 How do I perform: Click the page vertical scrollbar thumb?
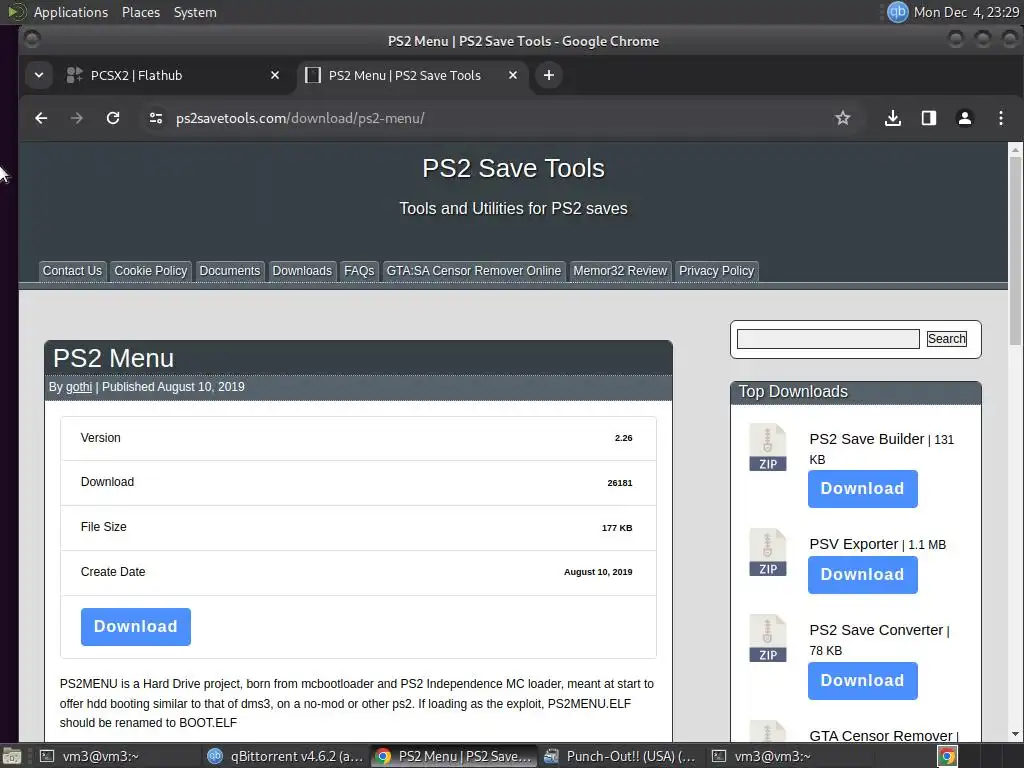[1015, 251]
